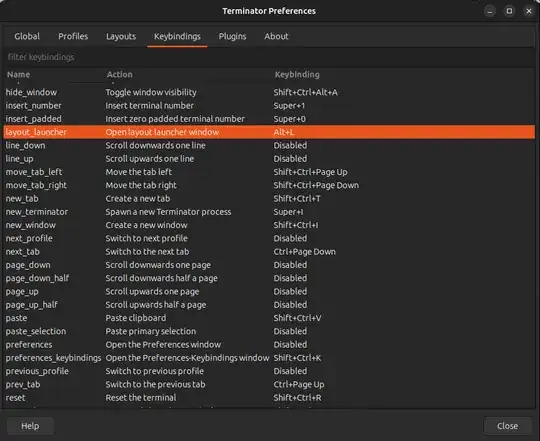Screen dimensions: 540x441
Task: Click the Shift+Ctrl+K keybinding cell
Action: (297, 358)
